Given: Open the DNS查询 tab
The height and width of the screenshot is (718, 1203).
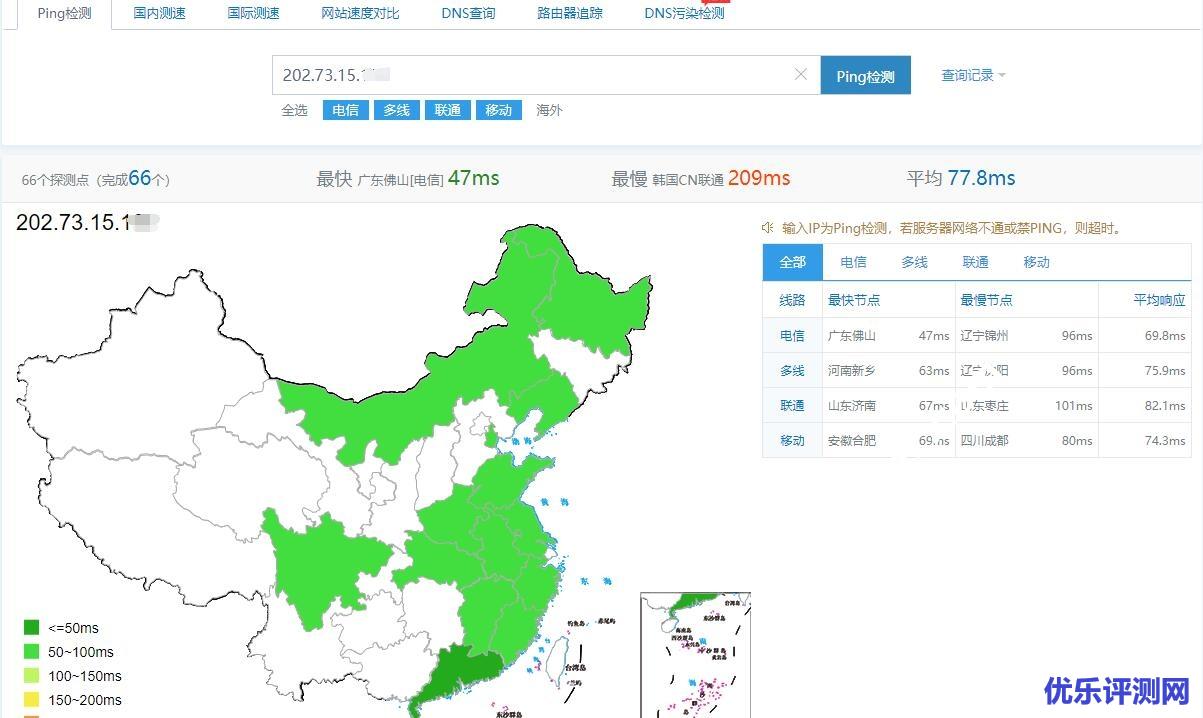Looking at the screenshot, I should click(x=468, y=14).
